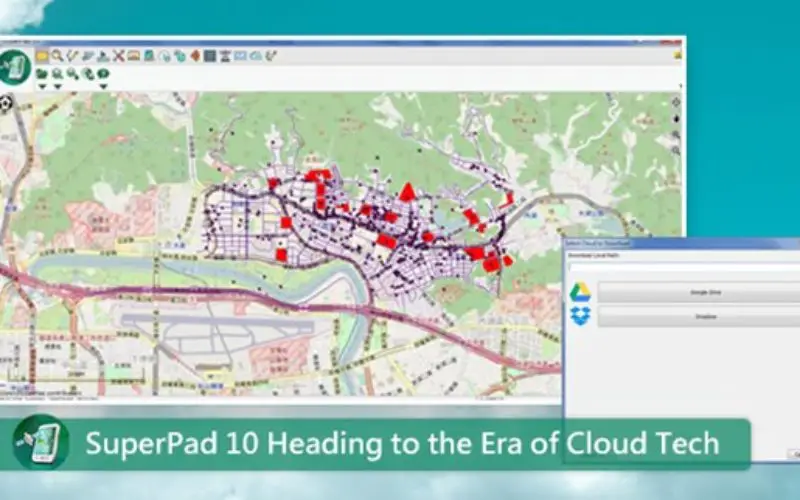Click the Google Drive logo icon
The image size is (800, 500).
[x=580, y=292]
